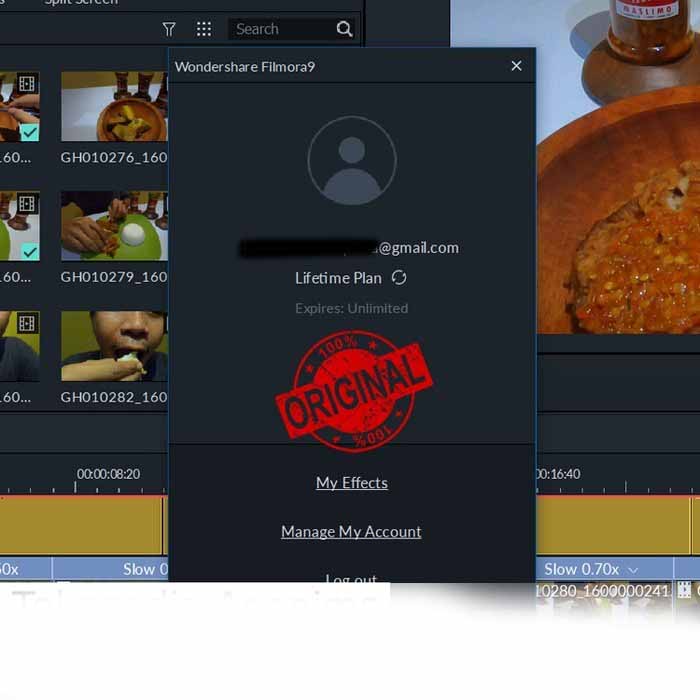Select the GH010282_160 clip thumbnail
The image size is (700, 700).
coord(114,346)
